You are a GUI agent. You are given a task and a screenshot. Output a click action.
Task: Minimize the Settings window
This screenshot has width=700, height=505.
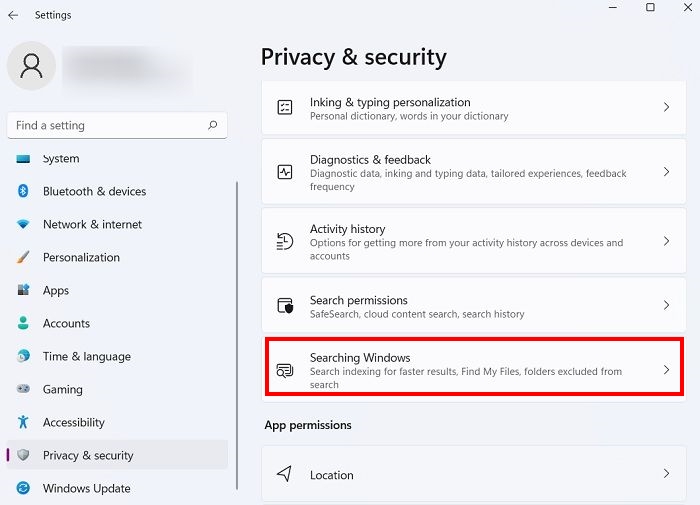pyautogui.click(x=613, y=7)
